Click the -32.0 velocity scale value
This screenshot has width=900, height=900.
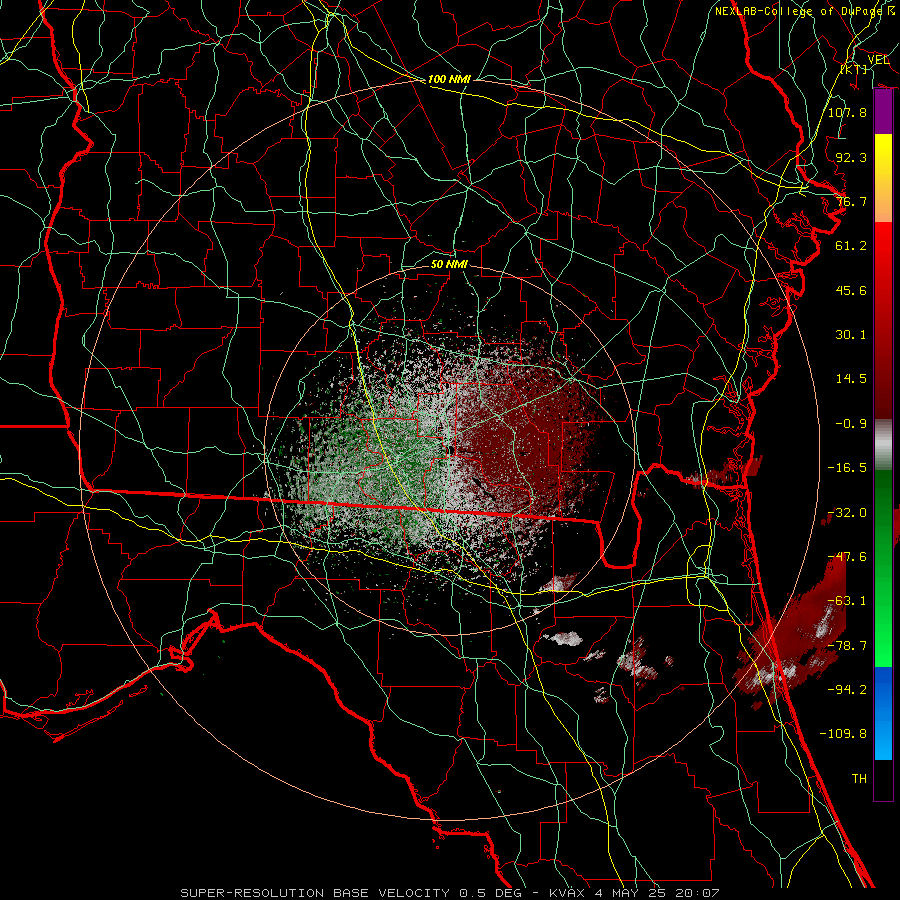(x=847, y=513)
